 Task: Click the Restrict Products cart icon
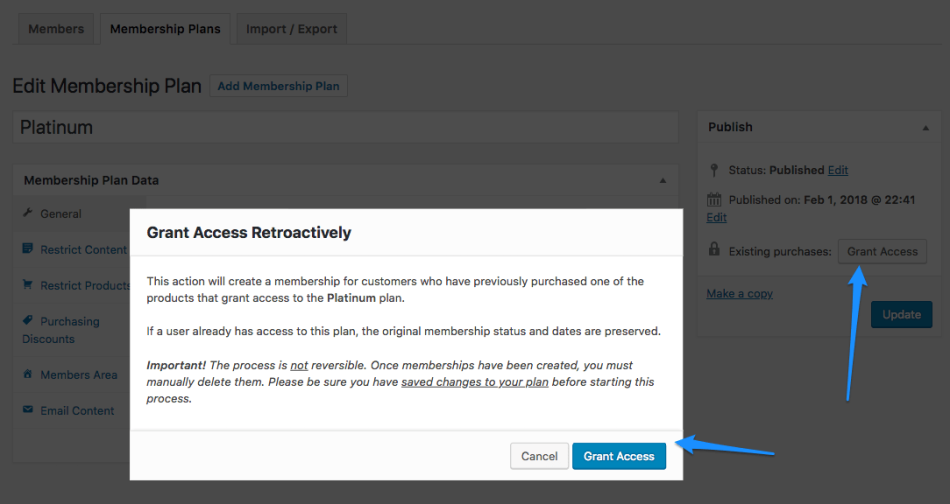pos(27,284)
